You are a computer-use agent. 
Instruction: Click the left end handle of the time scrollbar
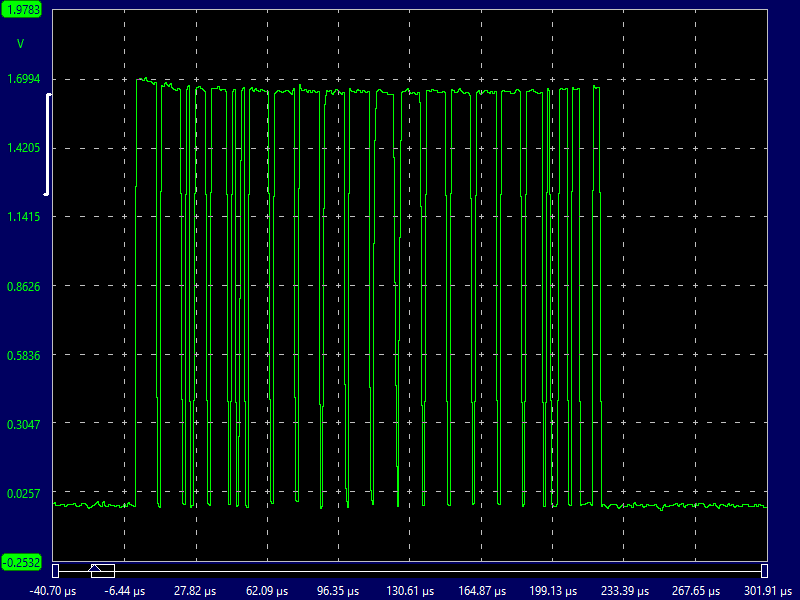(x=56, y=571)
